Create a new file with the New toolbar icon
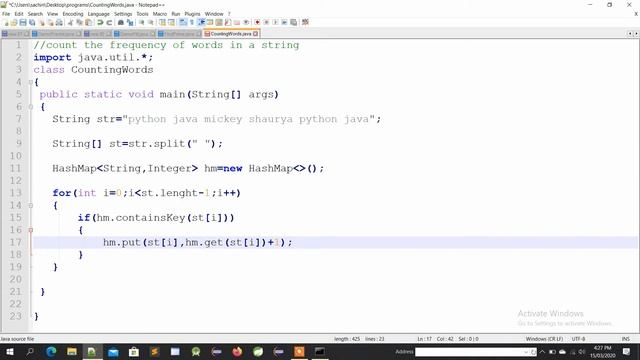The image size is (640, 360). pos(6,22)
